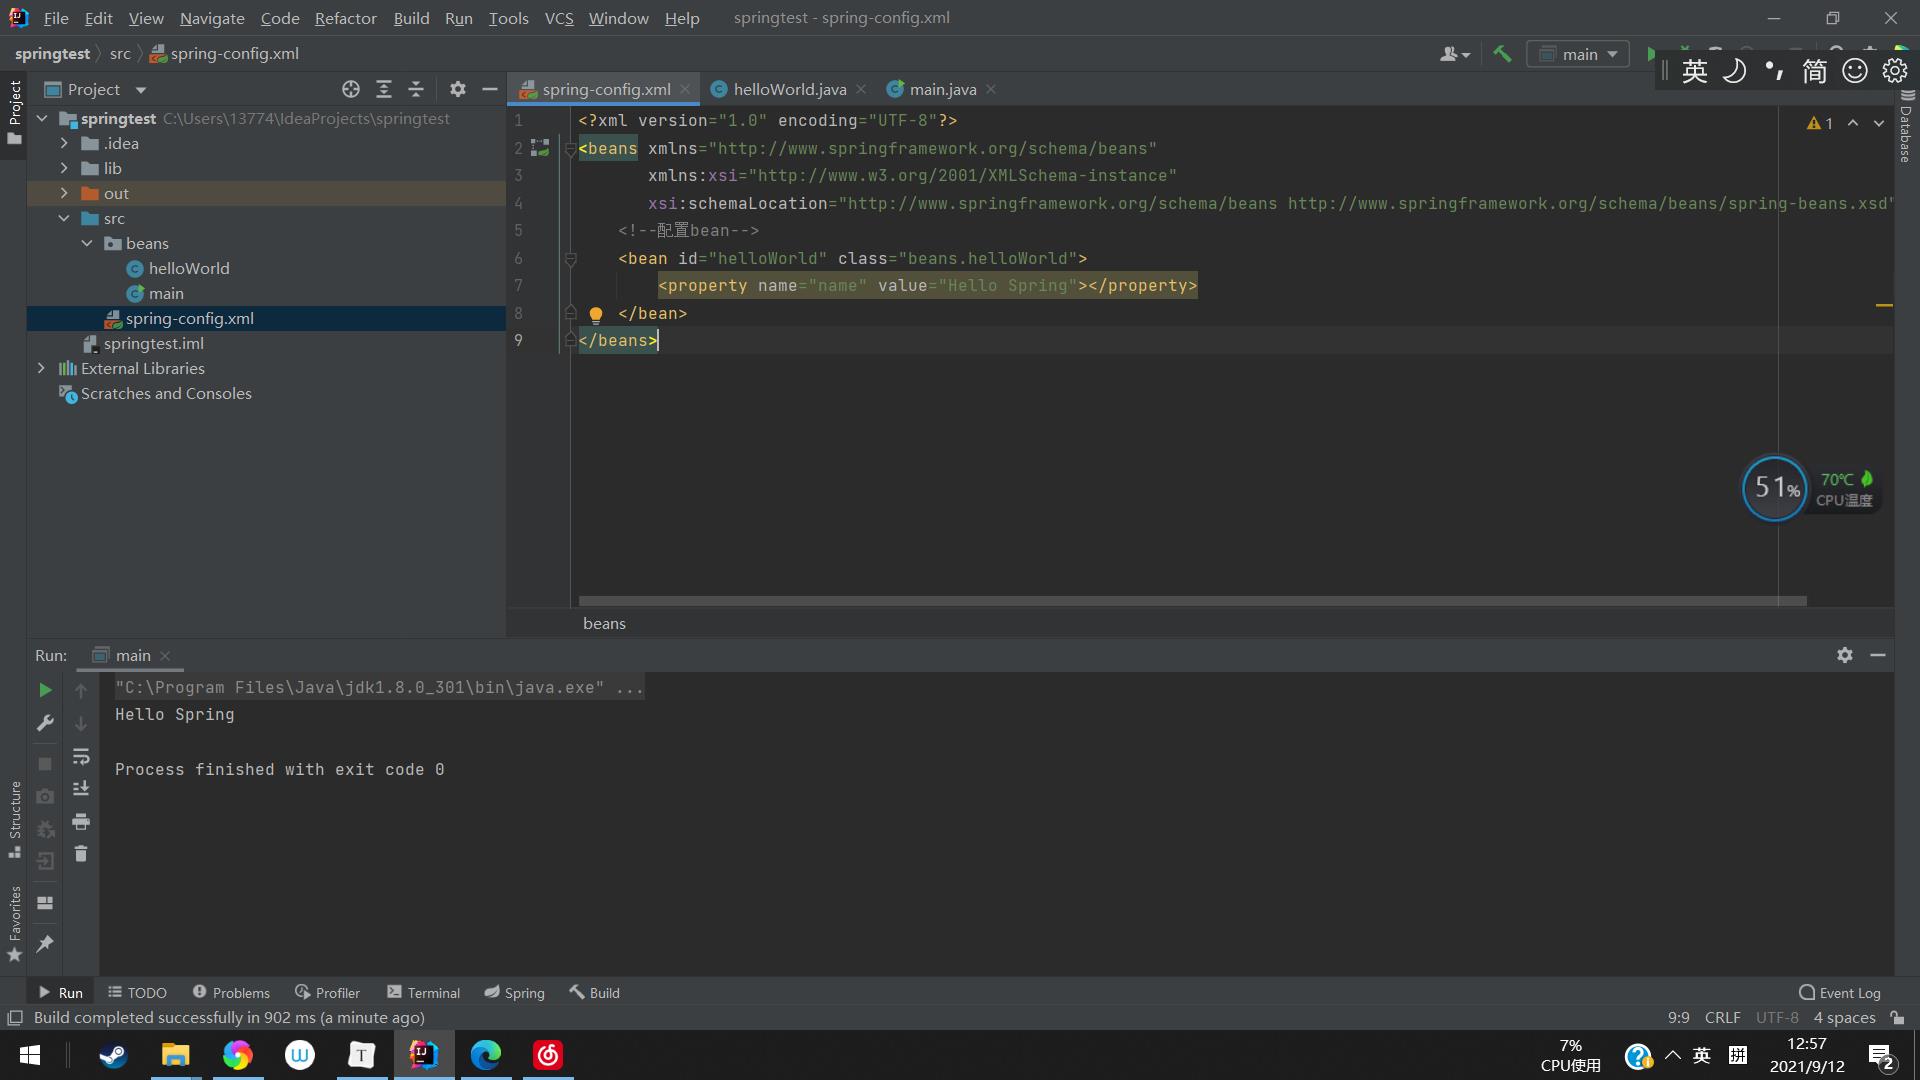Open the Spring tool window

tap(514, 993)
